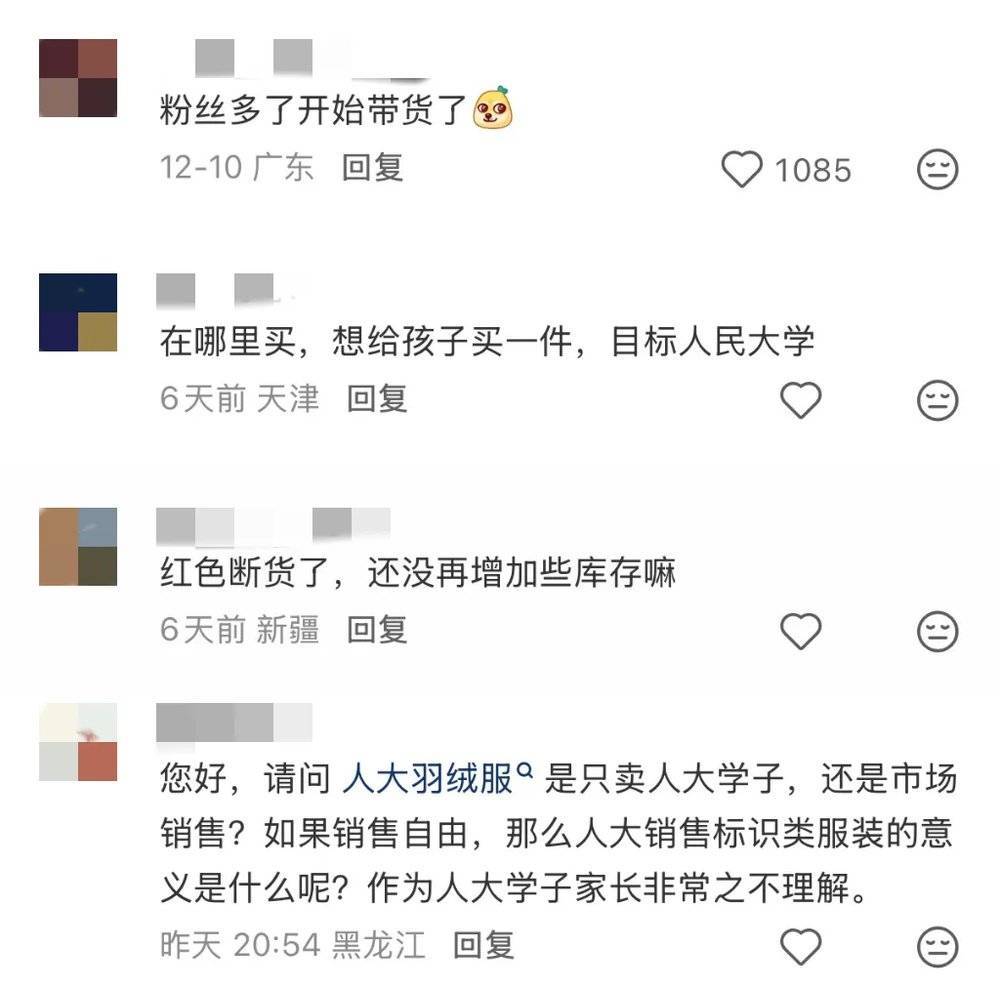Like the comment with 1085 likes

click(742, 169)
